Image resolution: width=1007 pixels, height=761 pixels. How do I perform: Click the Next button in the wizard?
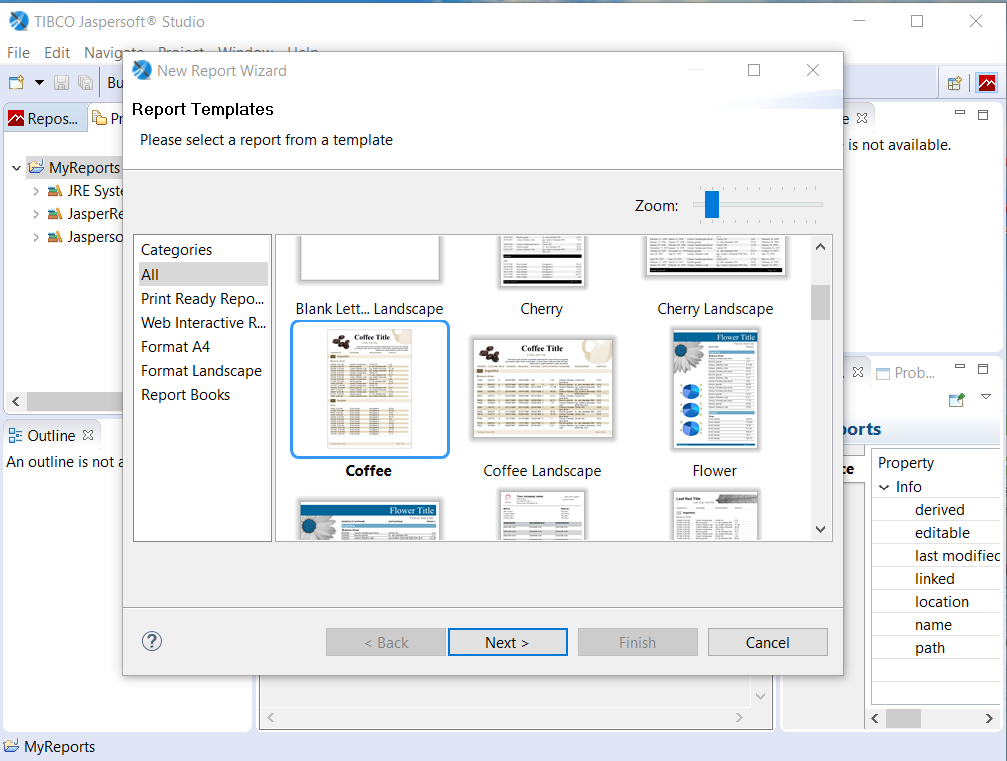click(x=507, y=641)
